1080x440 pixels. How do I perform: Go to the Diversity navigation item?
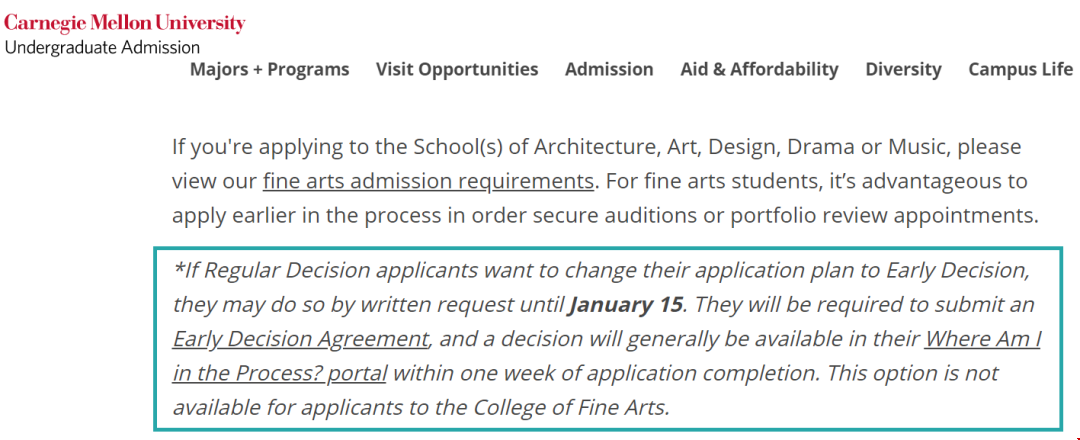click(x=903, y=70)
